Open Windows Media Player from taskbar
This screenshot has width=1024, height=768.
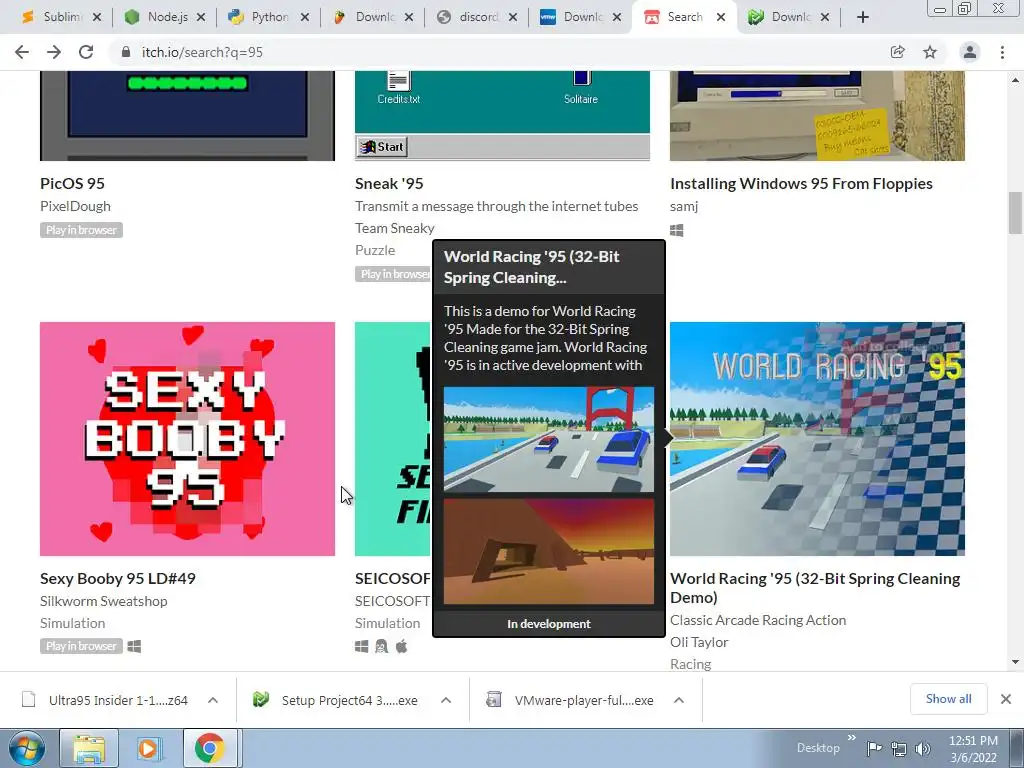tap(148, 748)
